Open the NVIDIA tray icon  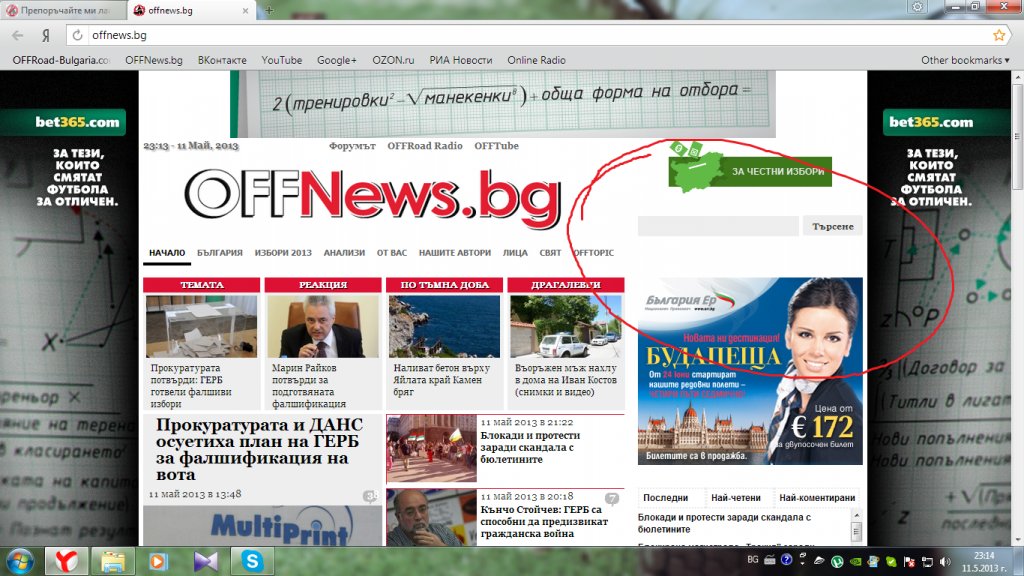[855, 562]
